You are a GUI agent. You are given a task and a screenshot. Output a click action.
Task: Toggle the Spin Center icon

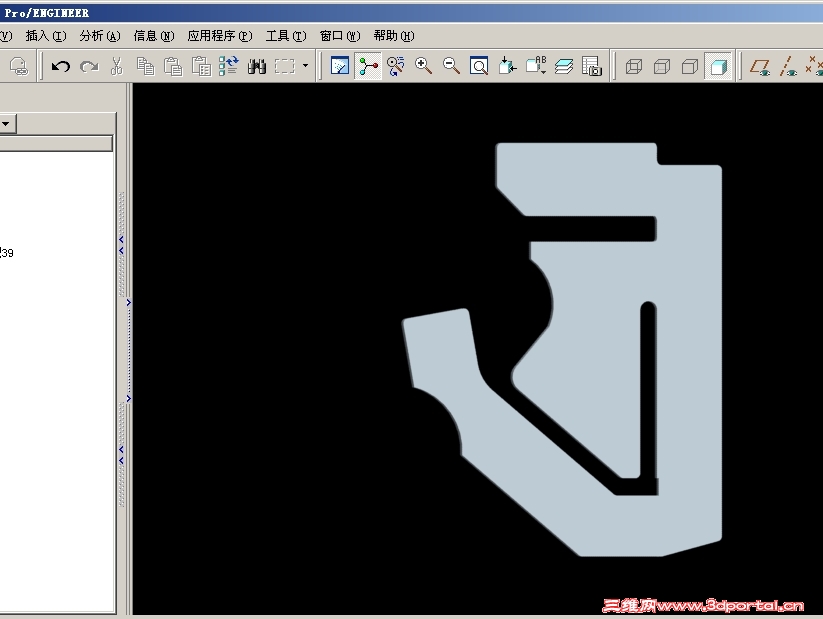[368, 66]
